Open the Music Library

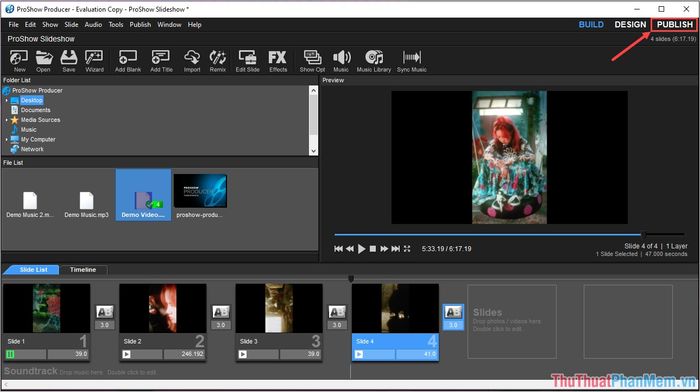coord(374,61)
